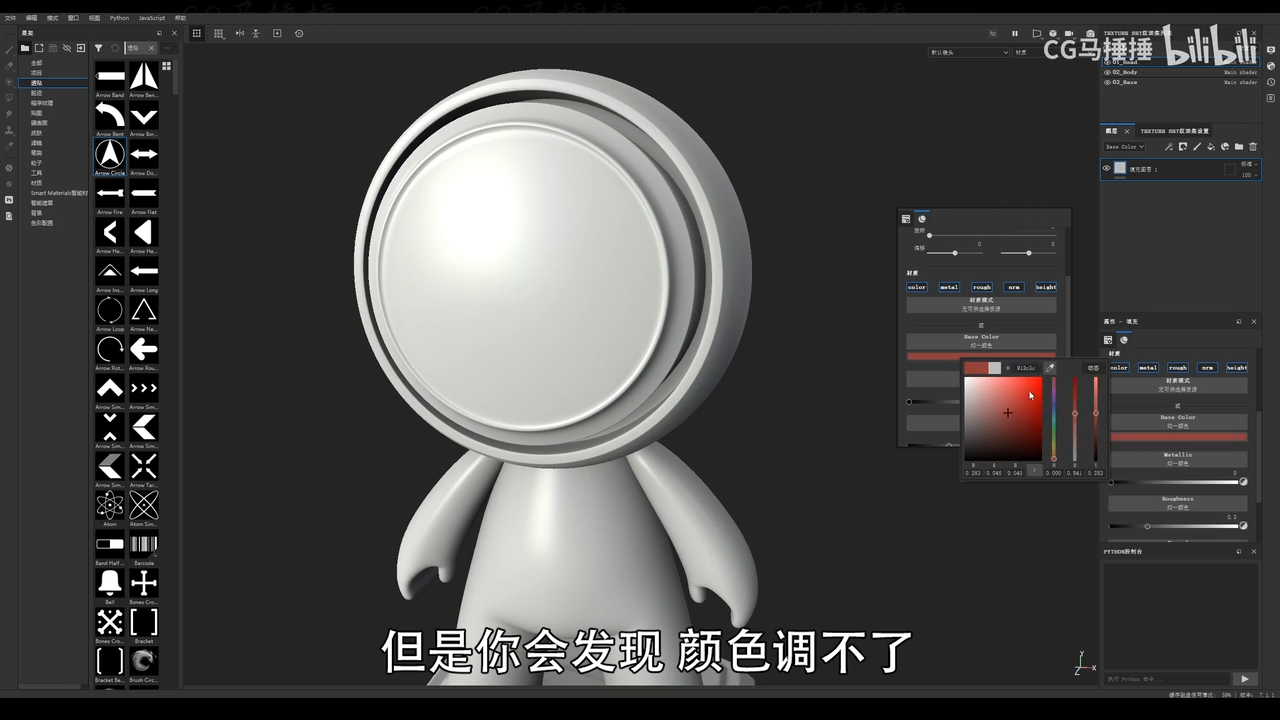The height and width of the screenshot is (720, 1280).
Task: Add a fill layer with bucket icon
Action: [x=1211, y=147]
